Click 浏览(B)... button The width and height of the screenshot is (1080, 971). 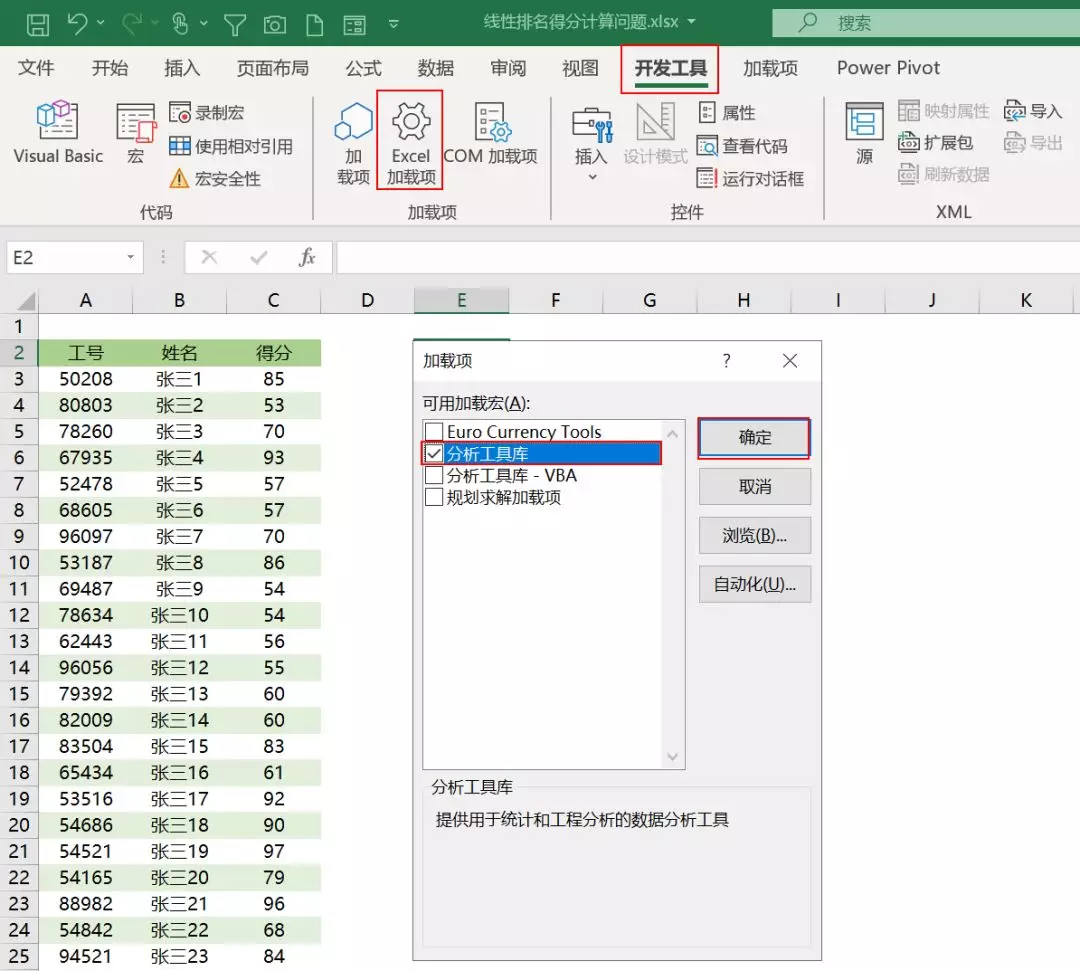pyautogui.click(x=754, y=535)
